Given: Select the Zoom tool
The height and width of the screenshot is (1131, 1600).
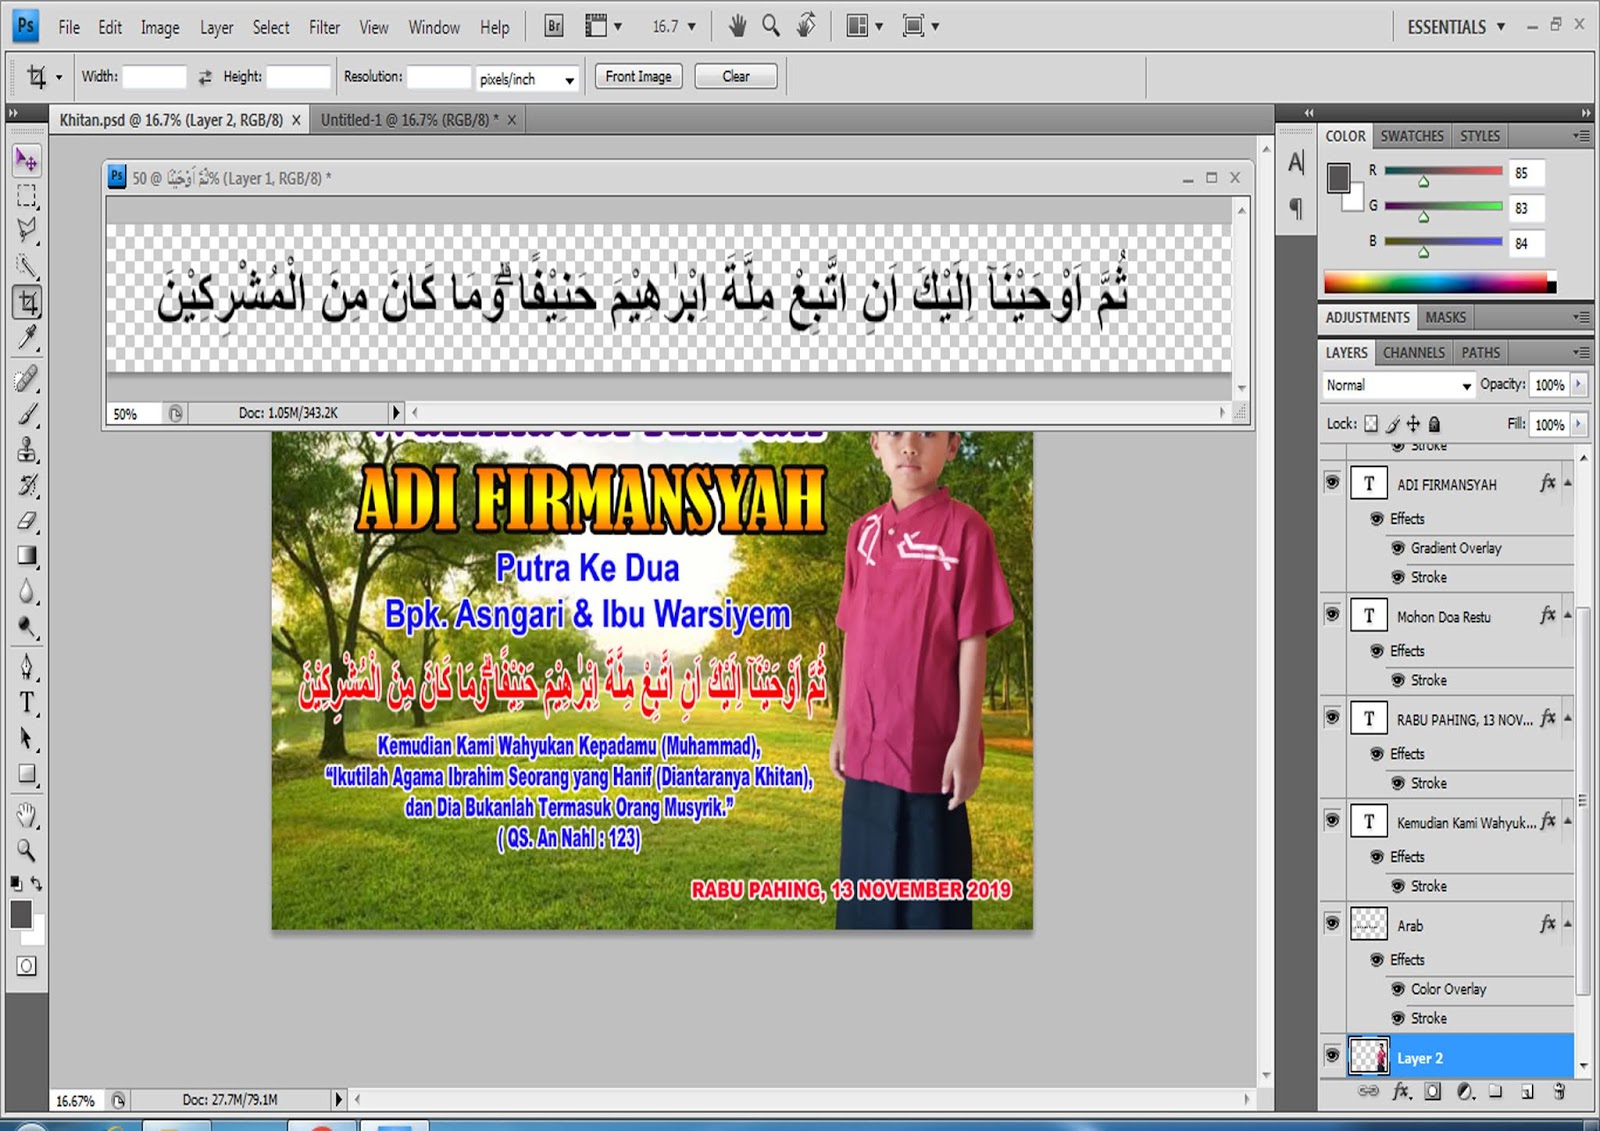Looking at the screenshot, I should coord(27,851).
